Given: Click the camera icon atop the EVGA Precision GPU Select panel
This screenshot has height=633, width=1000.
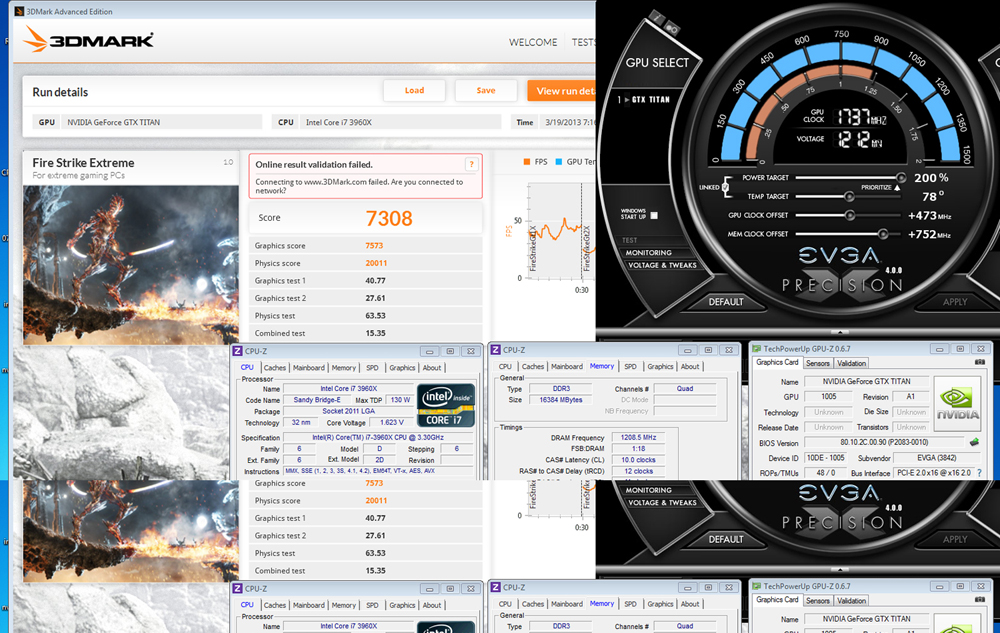Looking at the screenshot, I should click(x=672, y=29).
